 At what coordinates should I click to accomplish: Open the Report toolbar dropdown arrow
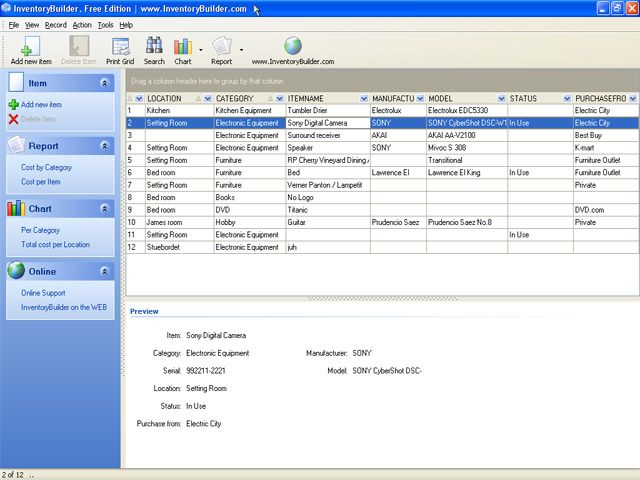pos(241,50)
